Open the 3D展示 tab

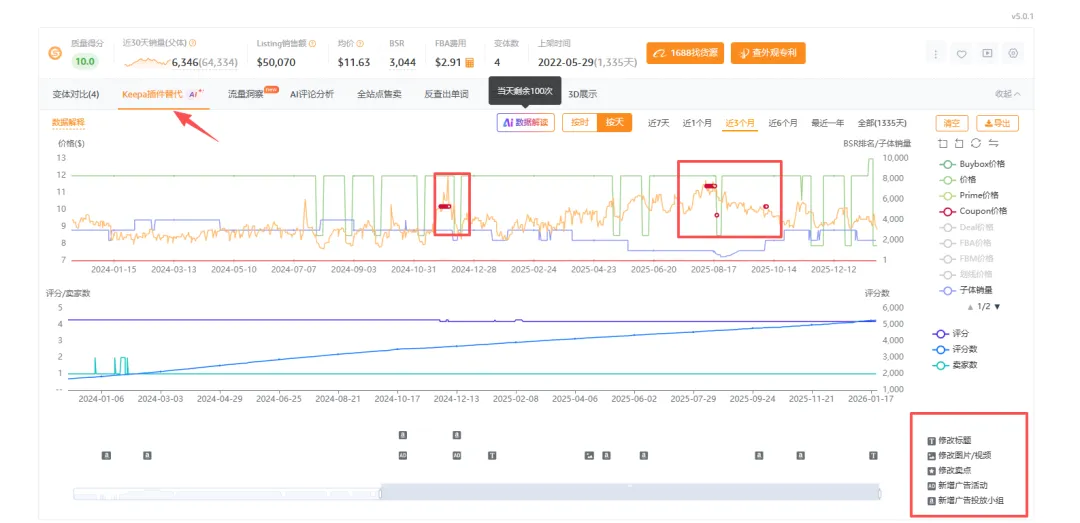coord(582,94)
